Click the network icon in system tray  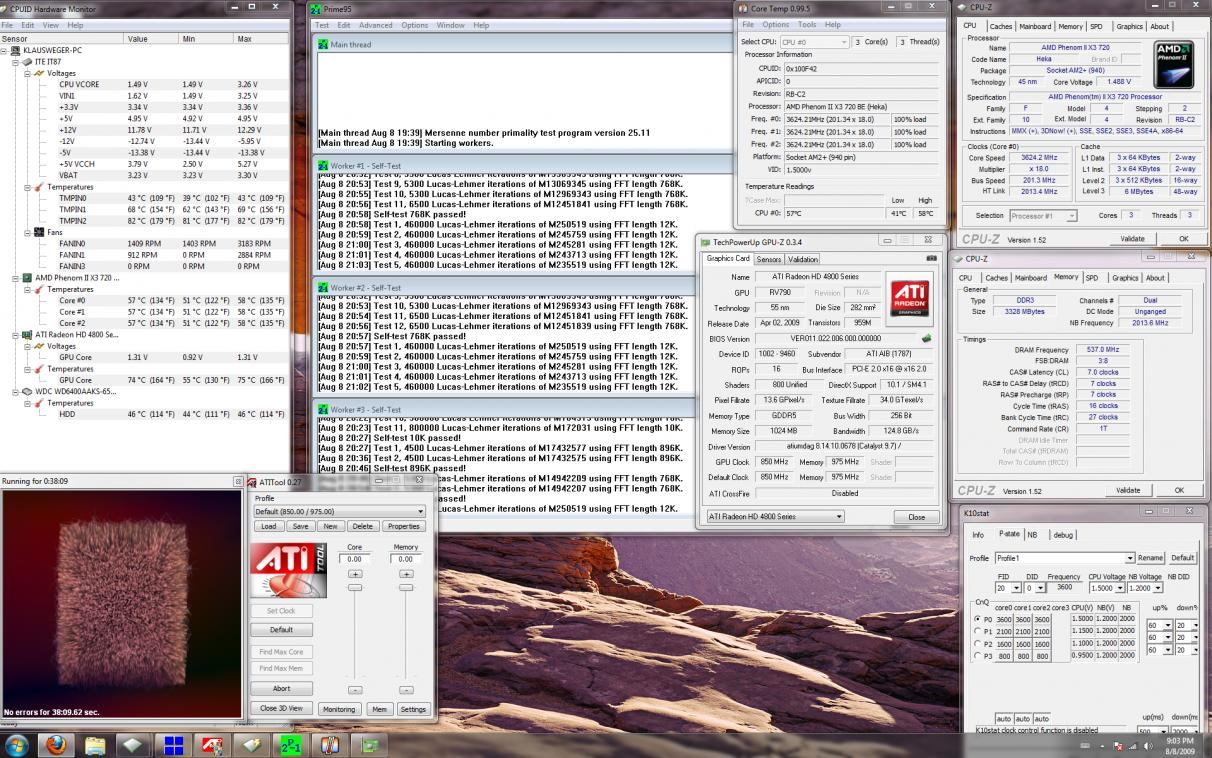point(1133,746)
